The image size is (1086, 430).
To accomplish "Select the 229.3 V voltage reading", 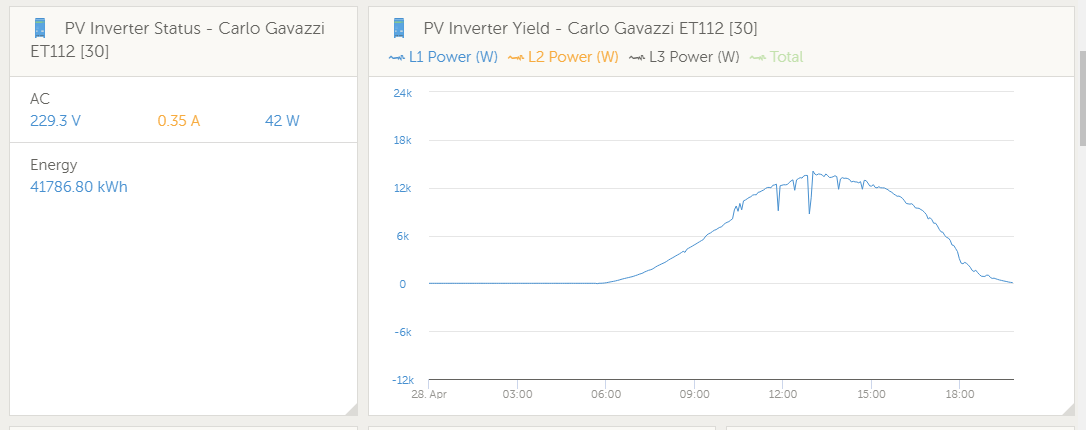I will [55, 121].
